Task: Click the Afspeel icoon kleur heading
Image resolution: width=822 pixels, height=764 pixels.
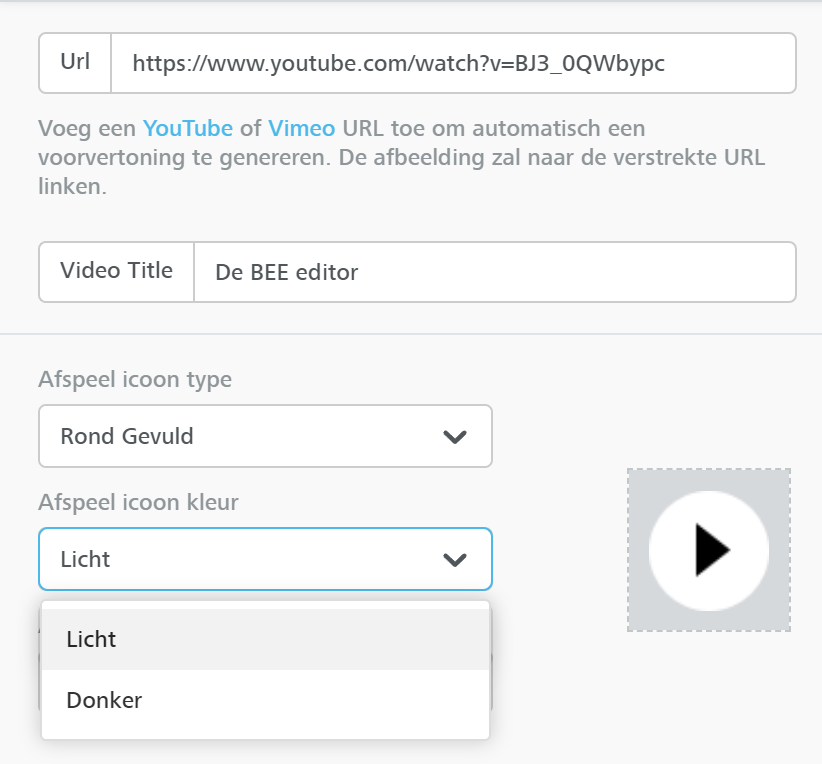Action: [x=139, y=502]
